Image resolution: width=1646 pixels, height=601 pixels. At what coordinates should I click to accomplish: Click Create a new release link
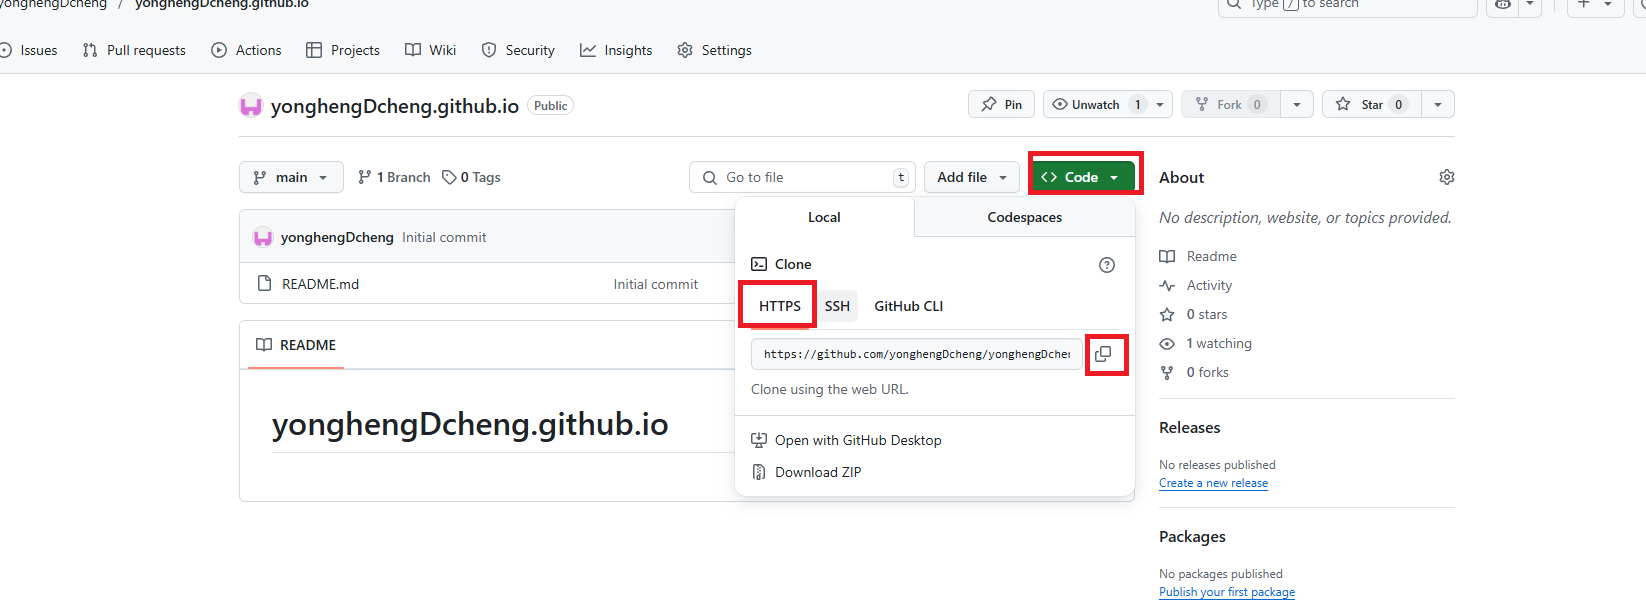click(1213, 483)
